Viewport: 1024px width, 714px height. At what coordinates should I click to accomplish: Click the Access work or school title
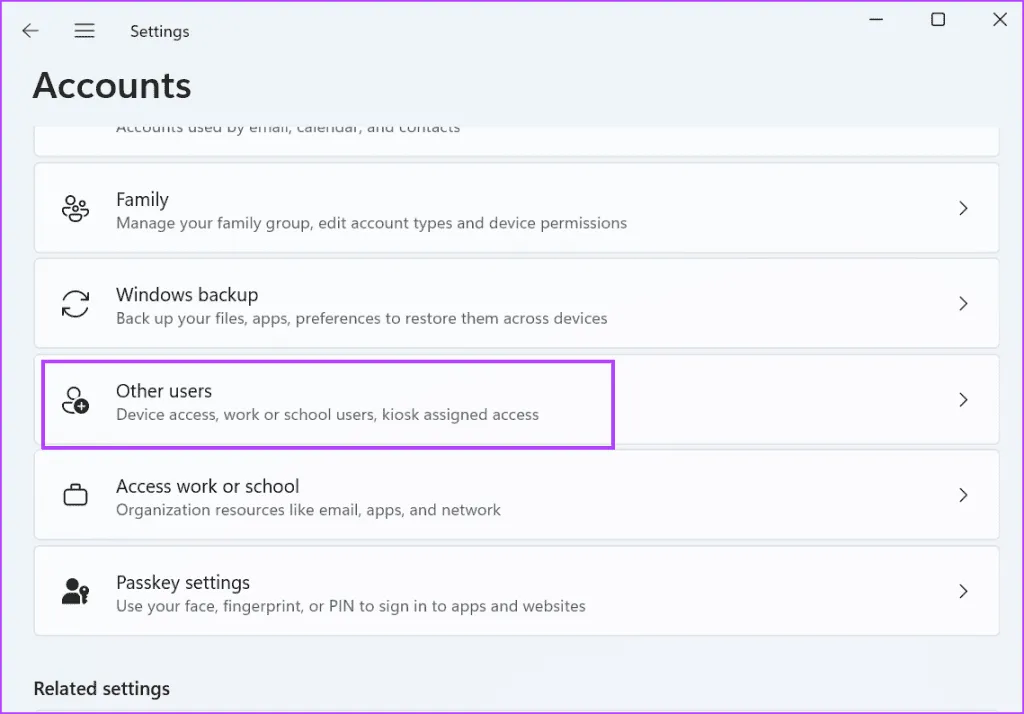207,487
